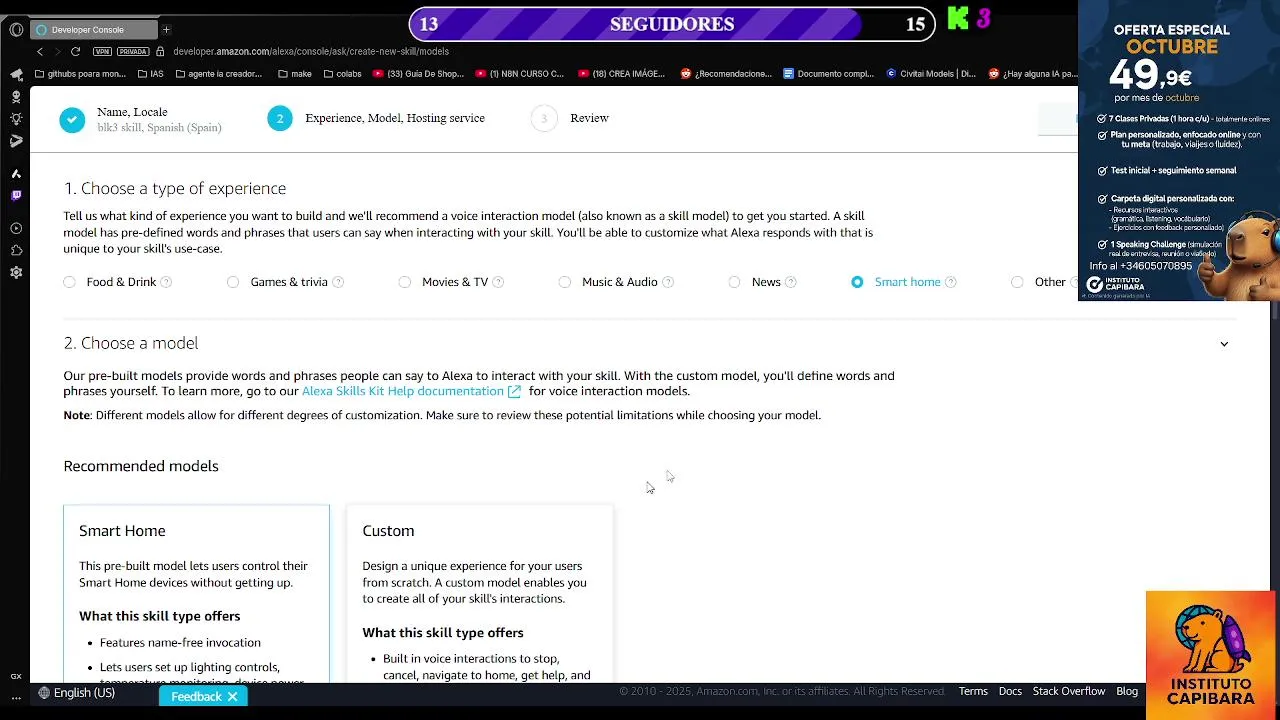Open the Terms footer link

click(973, 691)
